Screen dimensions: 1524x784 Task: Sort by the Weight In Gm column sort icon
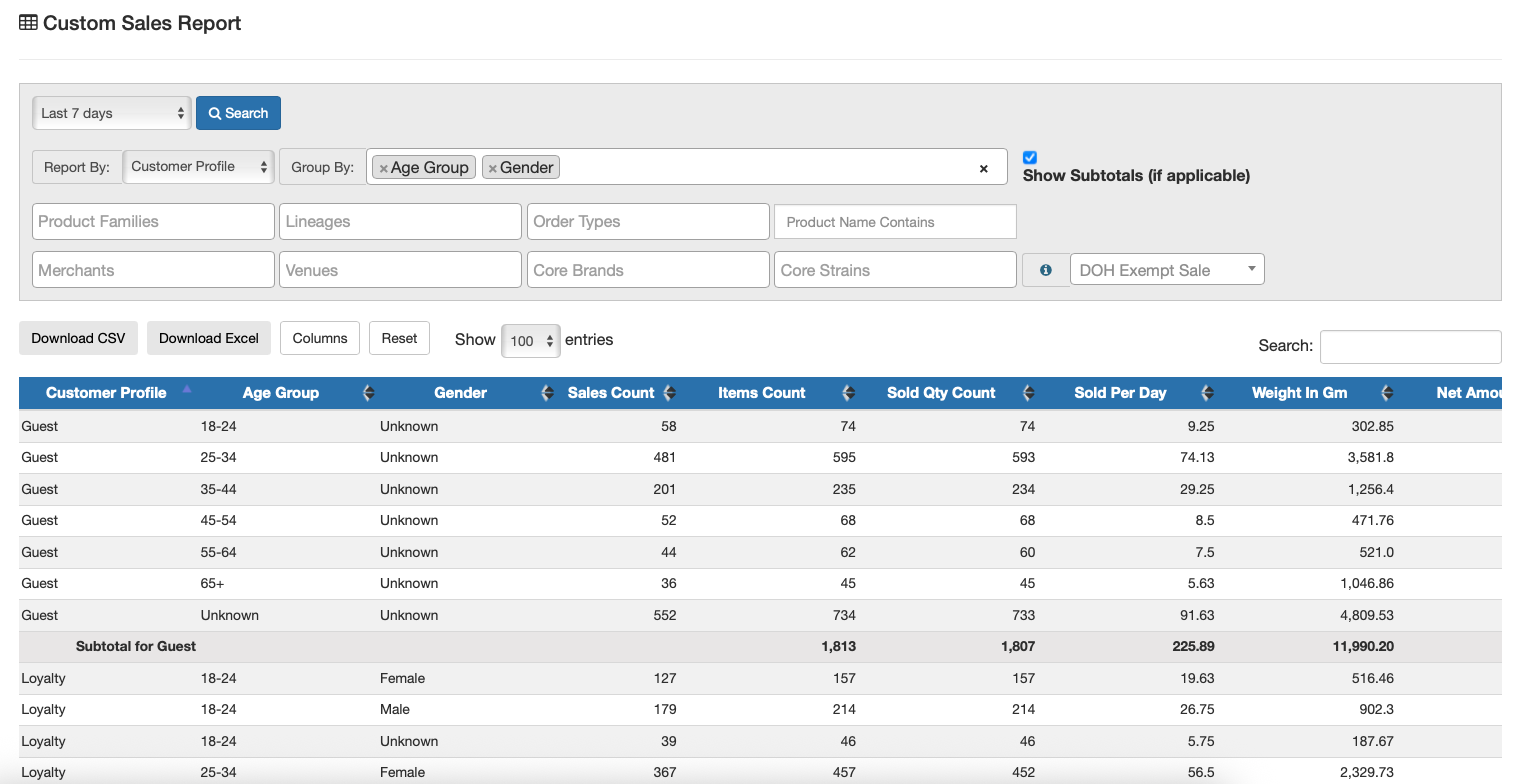(1387, 393)
